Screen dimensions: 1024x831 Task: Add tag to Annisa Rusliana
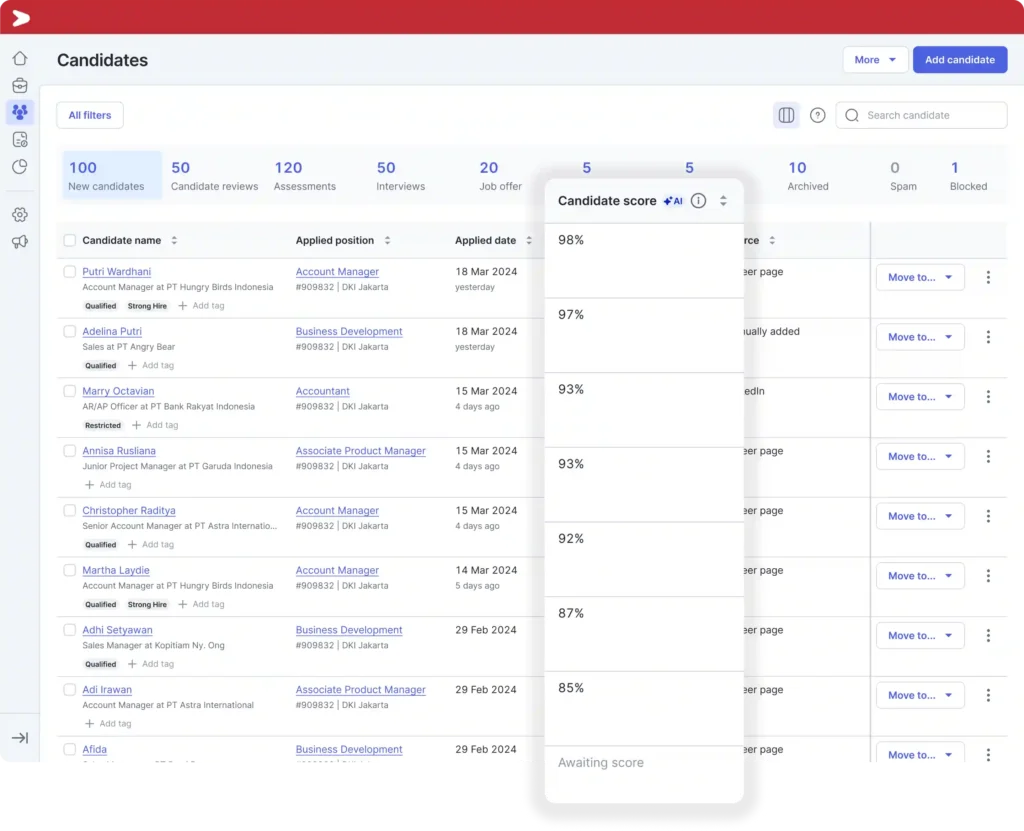108,485
